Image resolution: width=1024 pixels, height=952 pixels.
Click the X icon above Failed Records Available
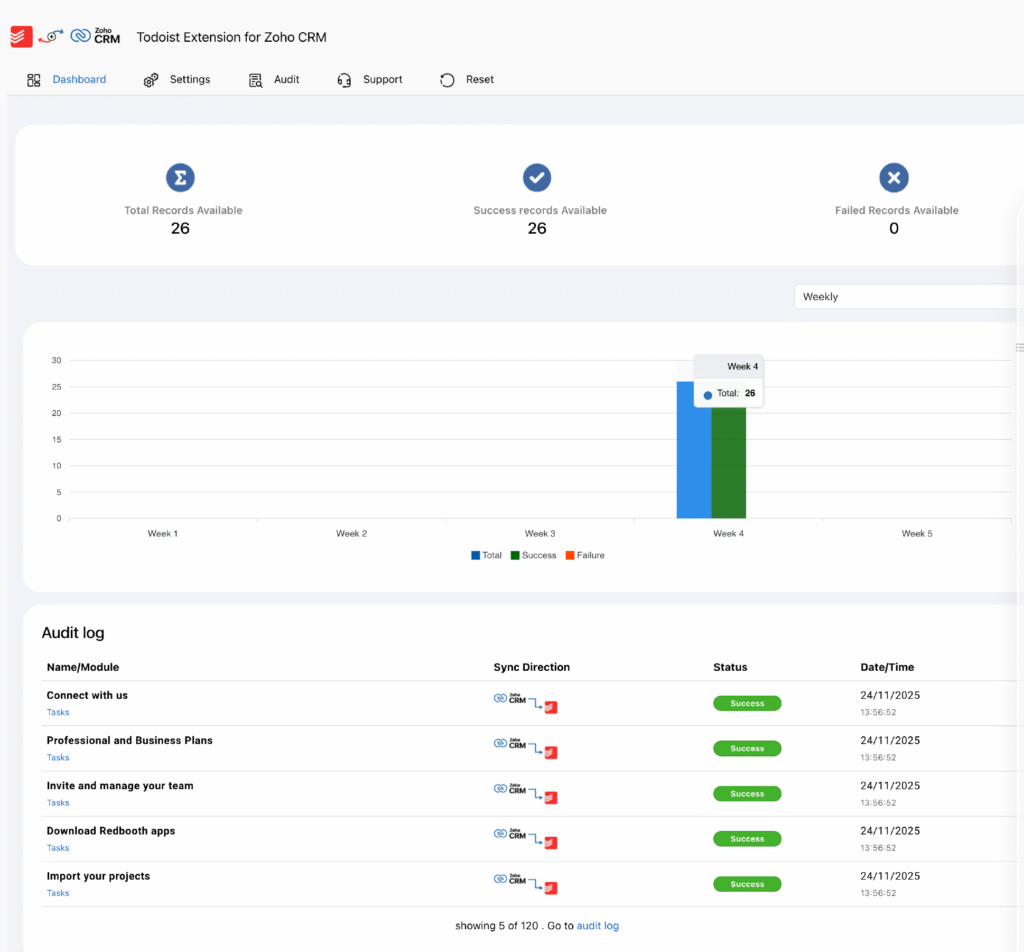point(893,177)
